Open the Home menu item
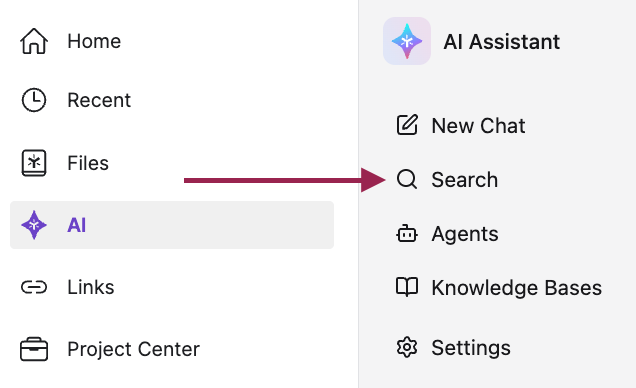 click(x=94, y=41)
